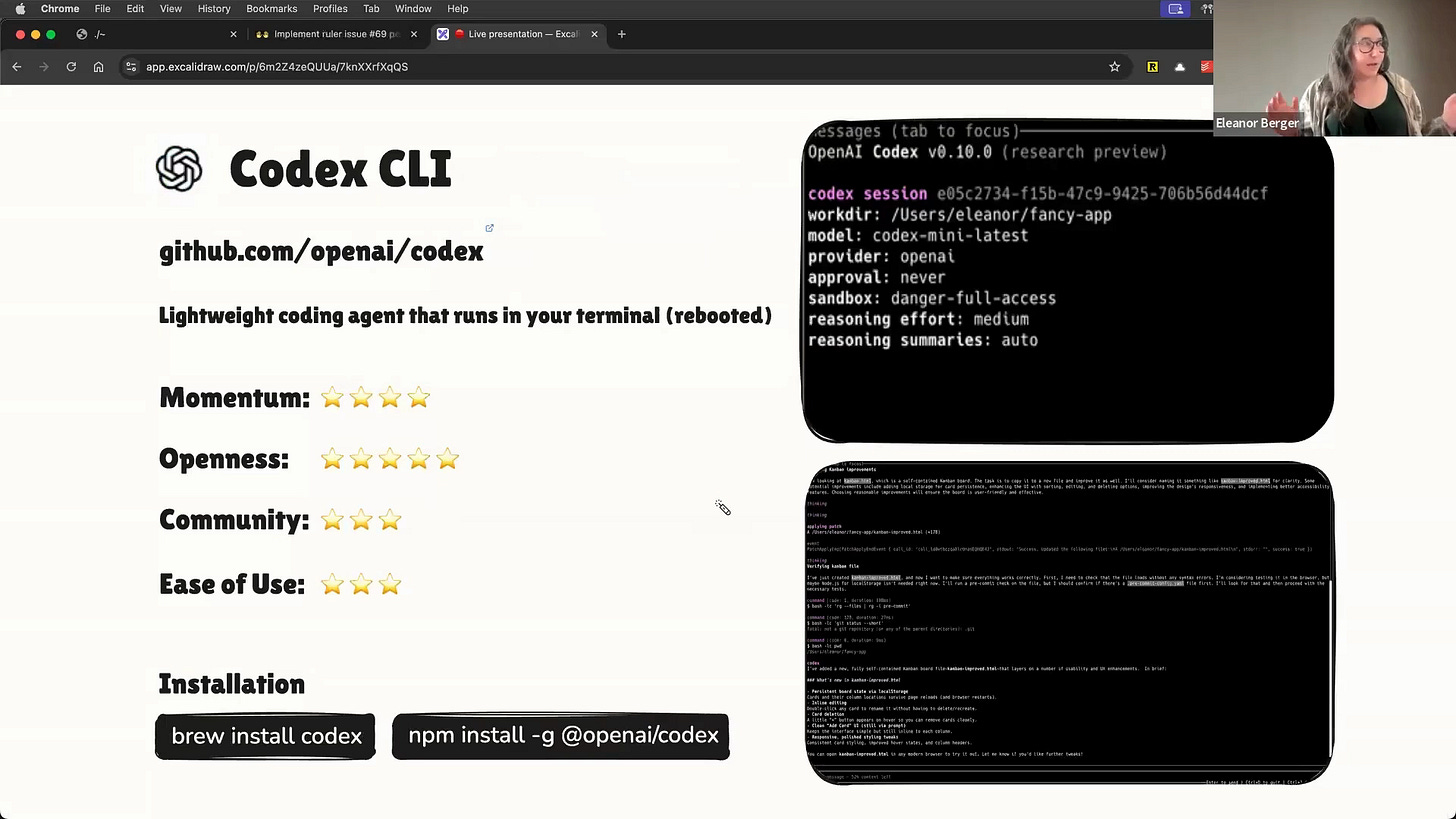The height and width of the screenshot is (819, 1456).
Task: Reload the page with the refresh icon
Action: [70, 66]
